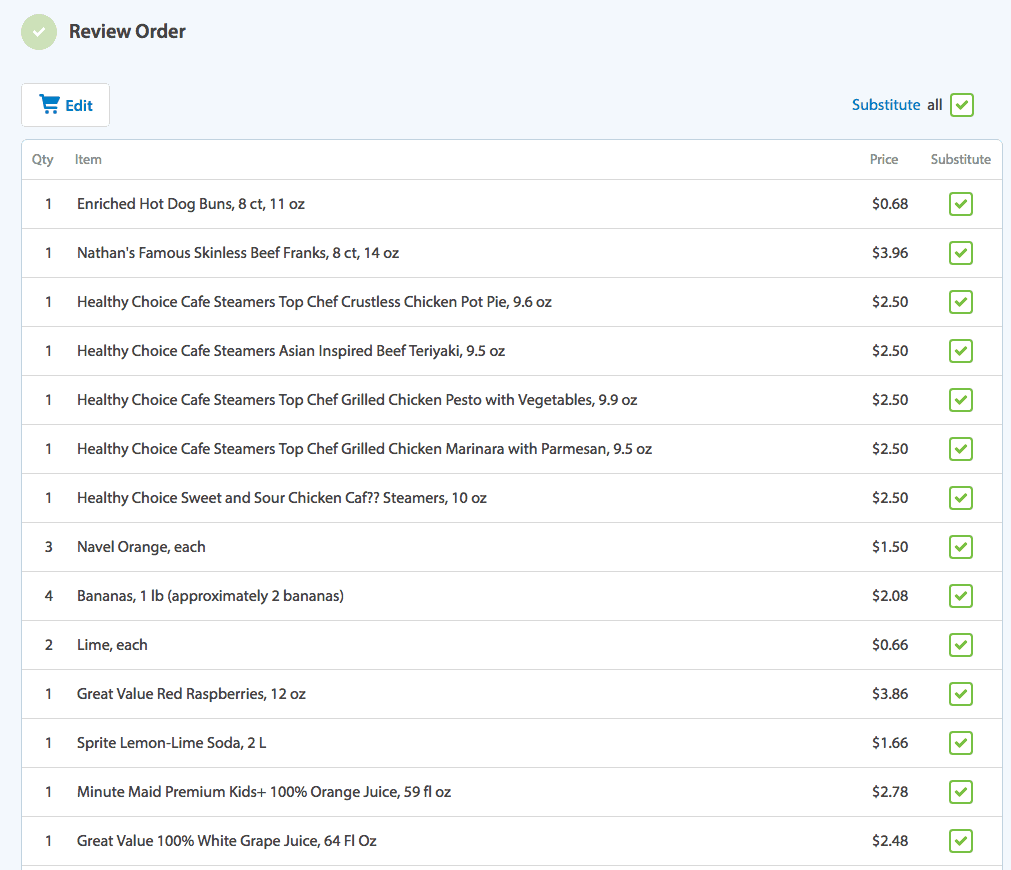The height and width of the screenshot is (870, 1011).
Task: Click the $1.50 price of Navel Orange
Action: tap(890, 547)
